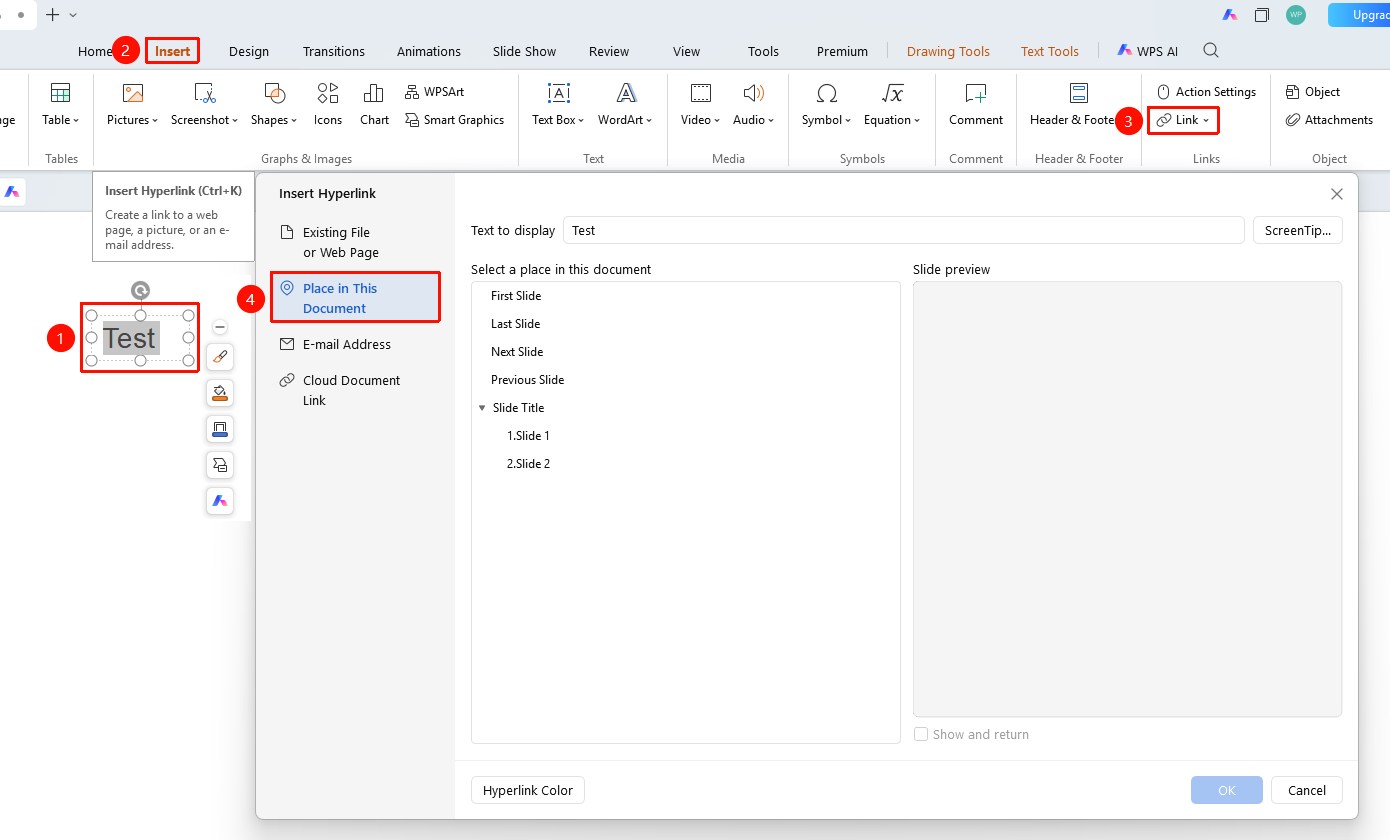
Task: Tick the Show and return checkbox
Action: (921, 734)
